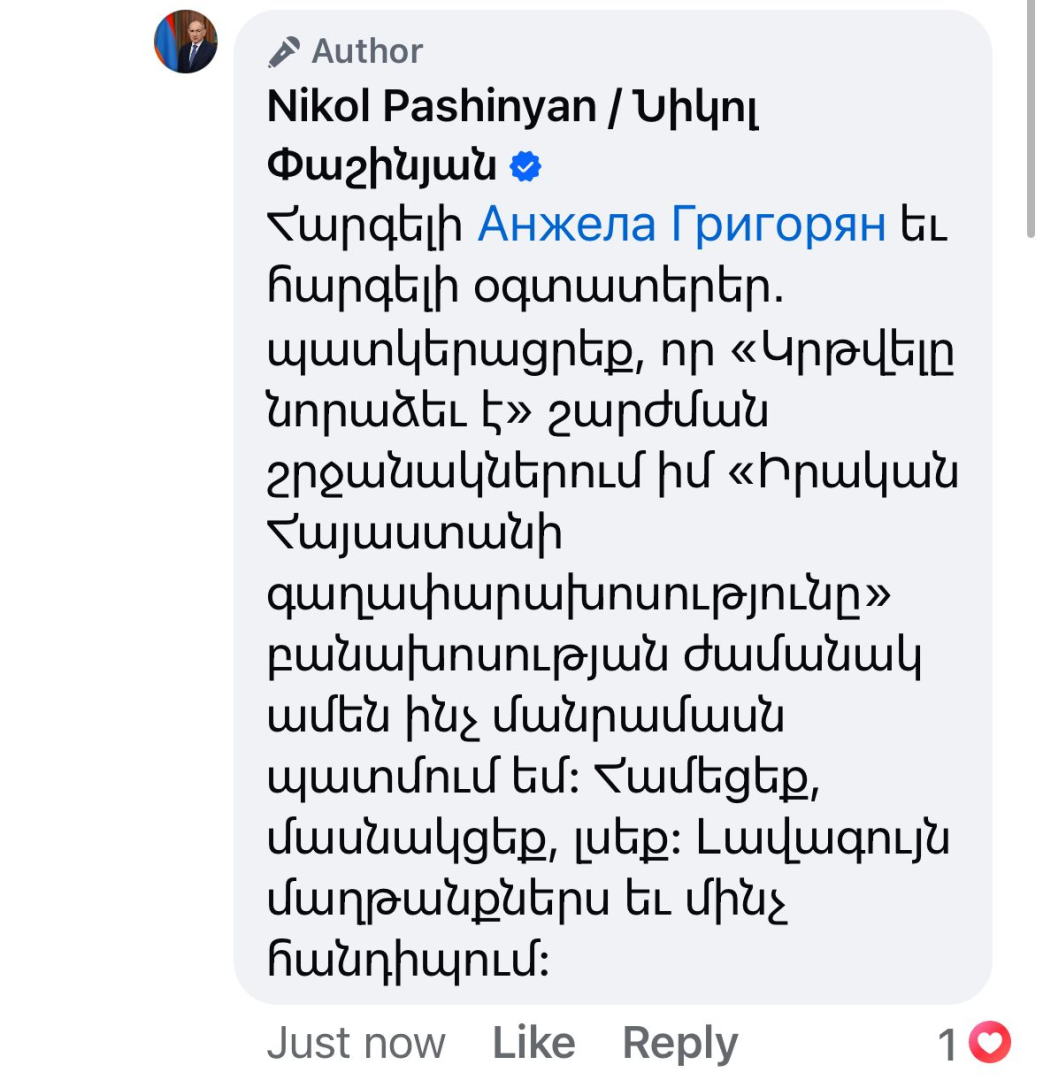Click the pencil icon beside Author
This screenshot has height=1080, width=1043.
285,51
